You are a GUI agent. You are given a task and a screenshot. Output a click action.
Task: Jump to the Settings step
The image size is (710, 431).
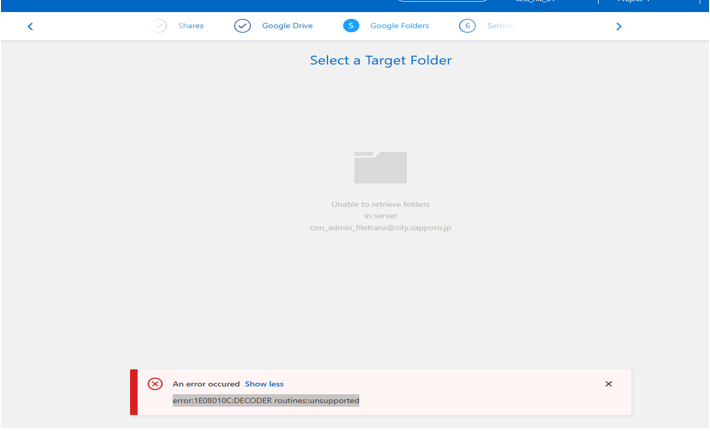(501, 26)
